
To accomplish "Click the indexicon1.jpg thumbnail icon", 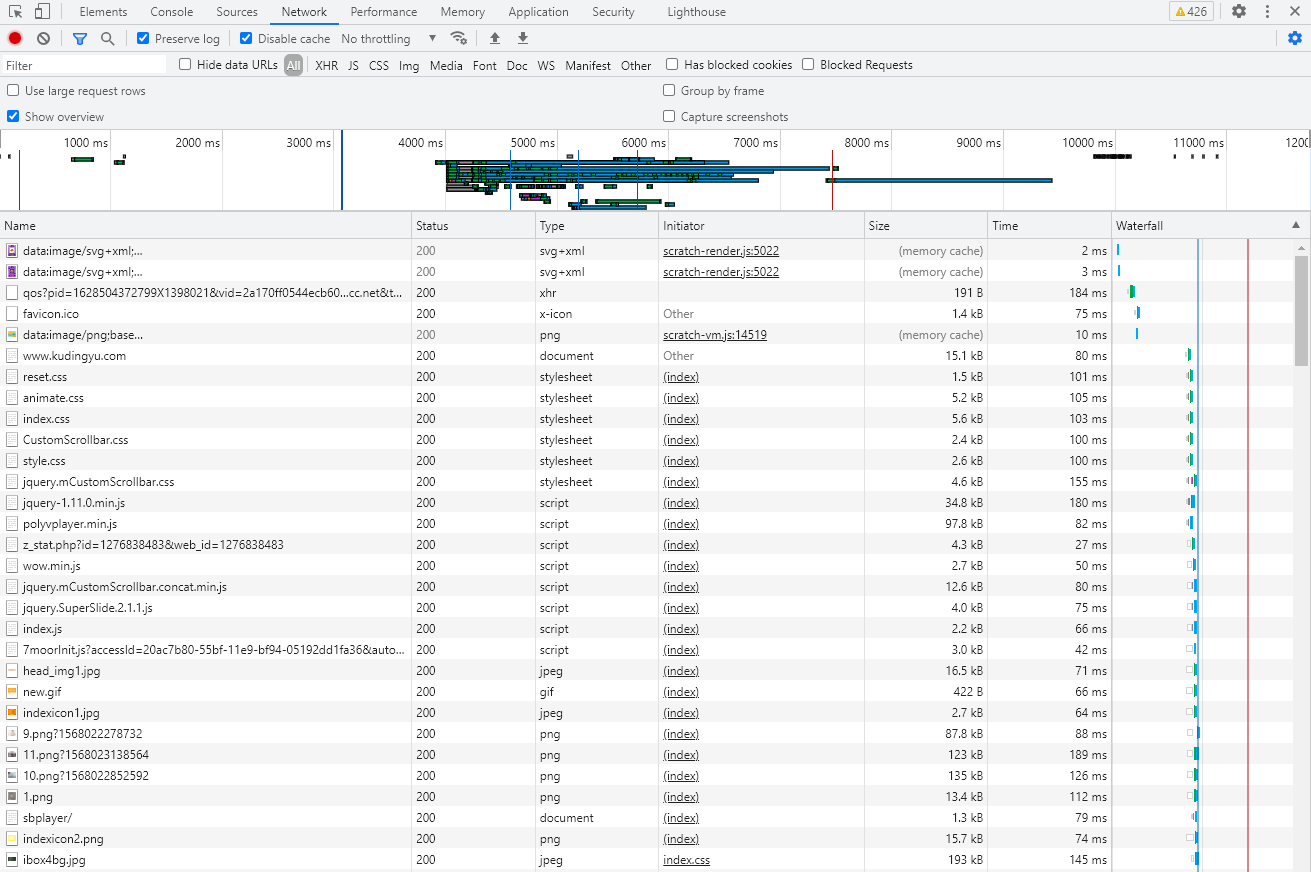I will [12, 713].
